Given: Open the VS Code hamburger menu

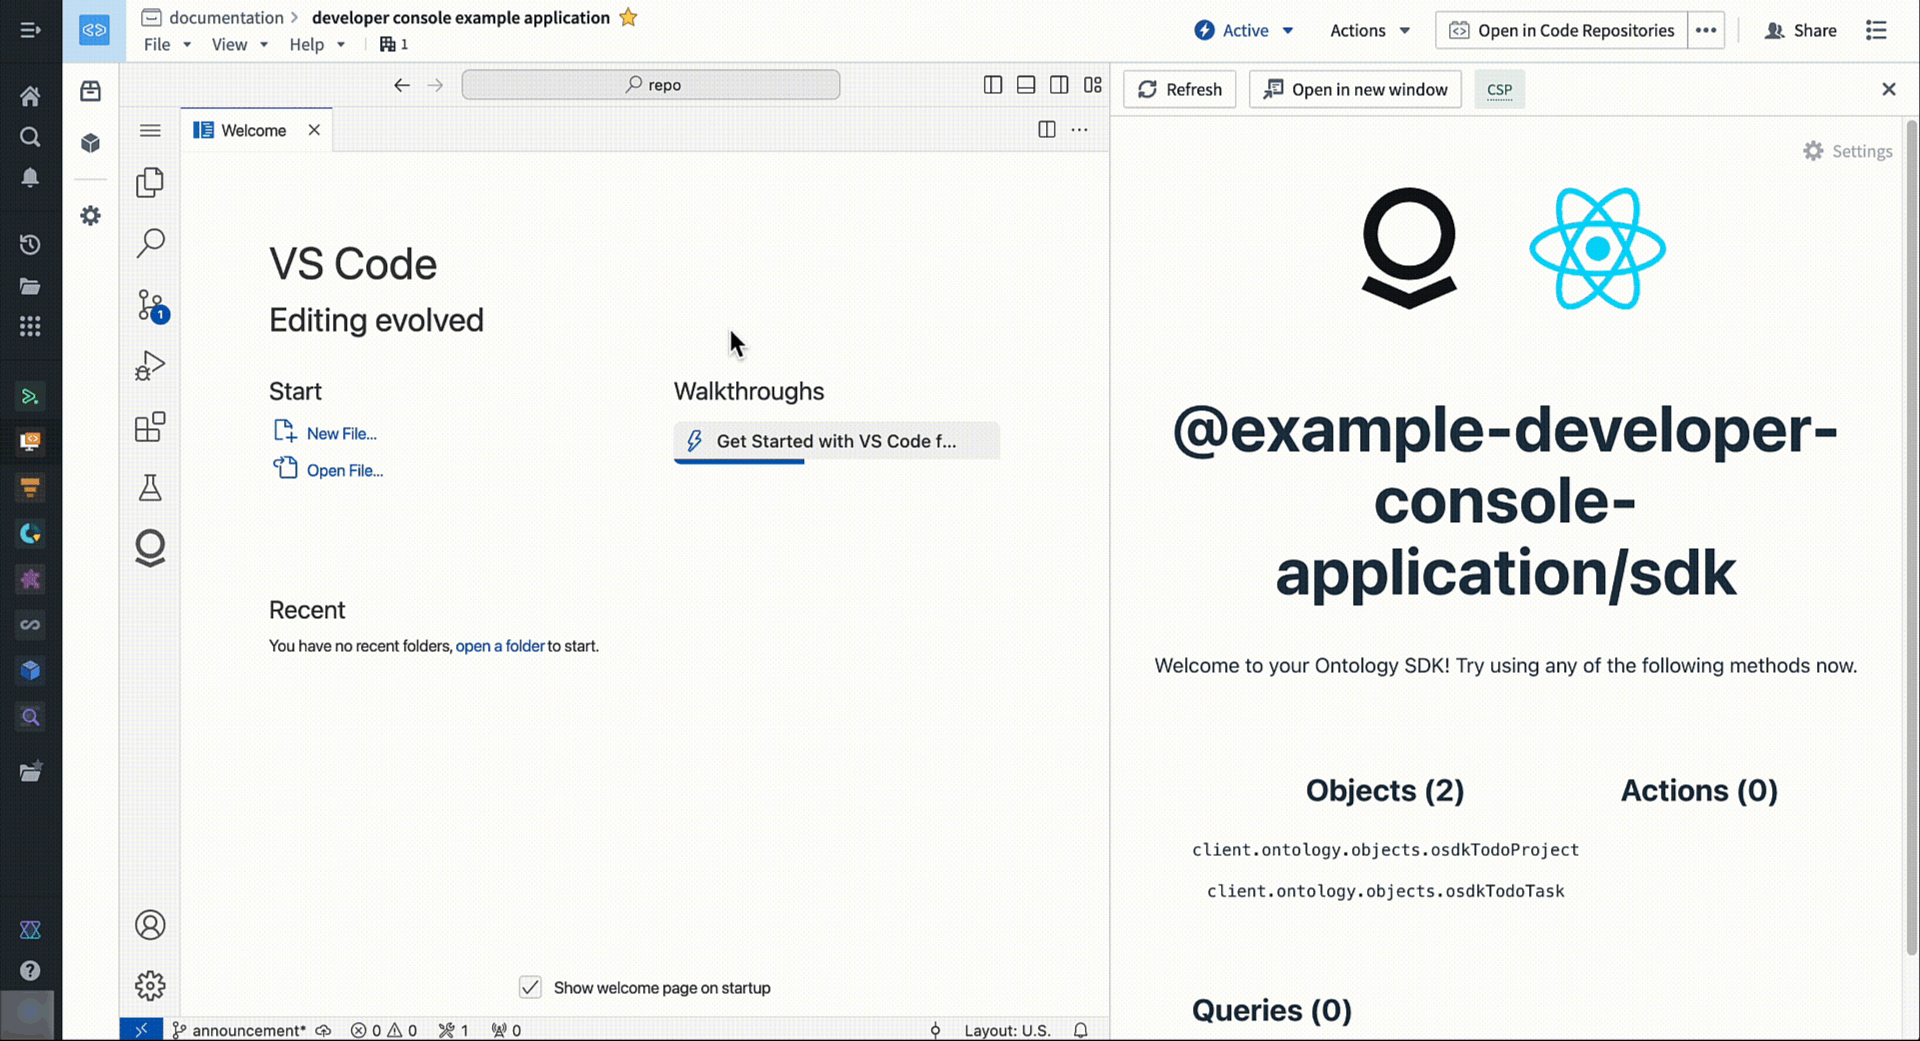Looking at the screenshot, I should tap(150, 130).
